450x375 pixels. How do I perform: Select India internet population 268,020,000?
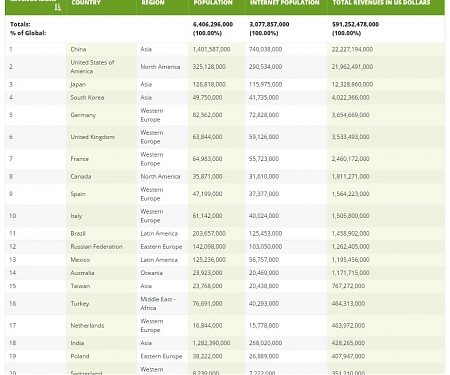pos(266,343)
